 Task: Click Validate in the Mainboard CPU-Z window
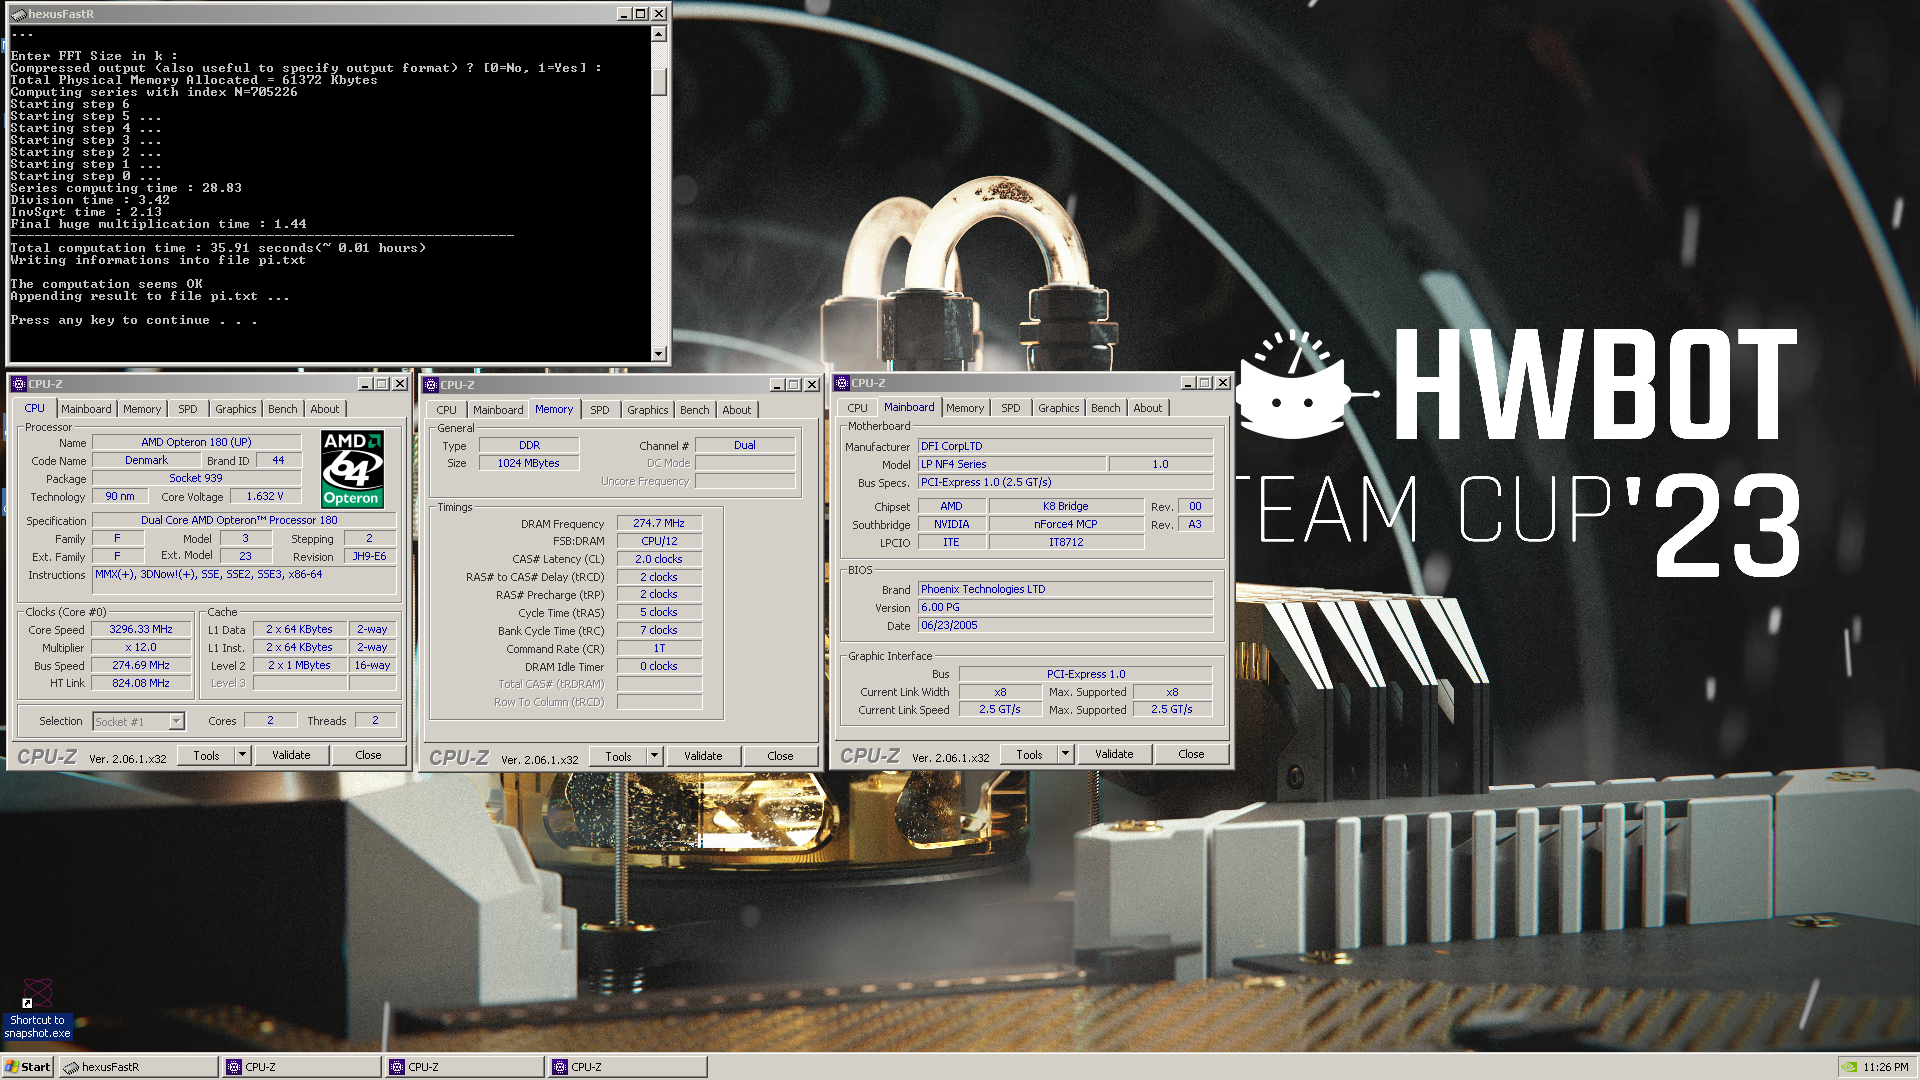point(1114,755)
